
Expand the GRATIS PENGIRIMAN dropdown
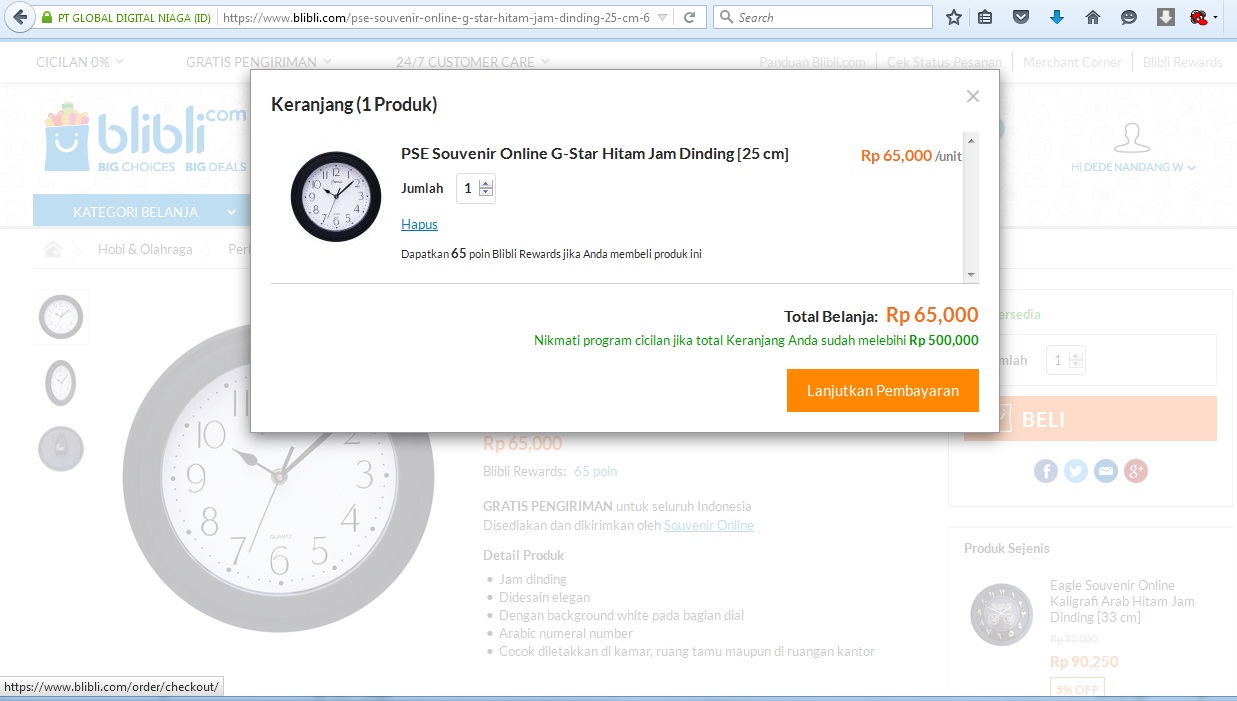[x=258, y=62]
